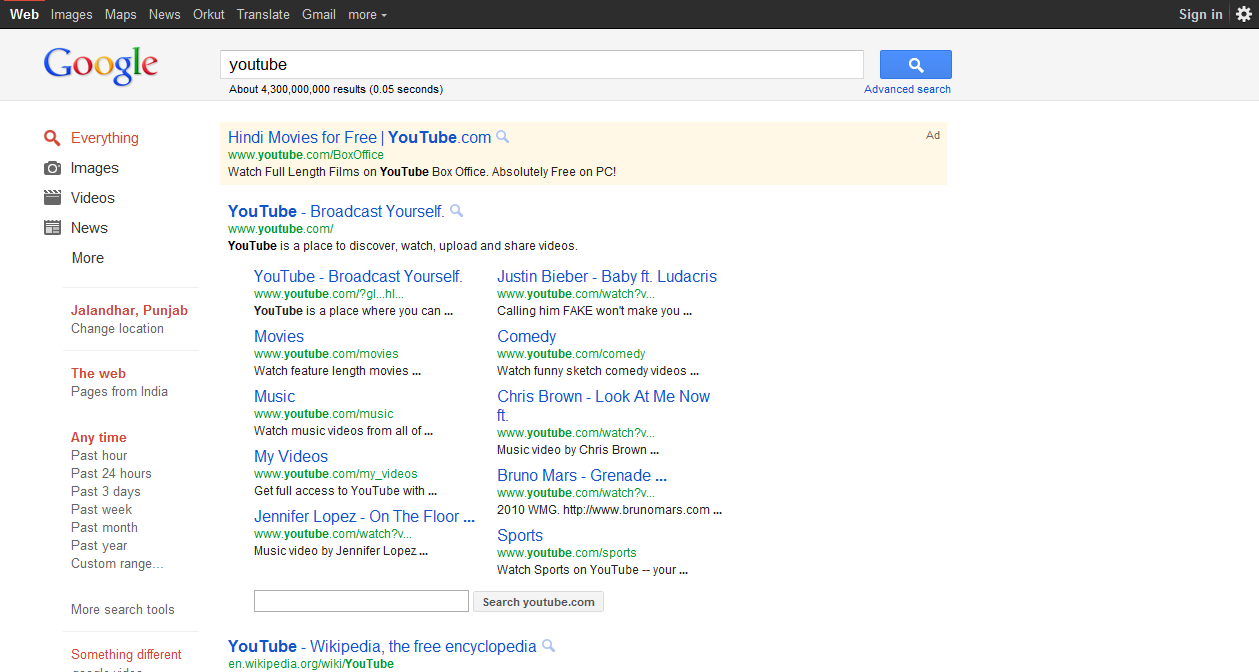Open instant preview for the ad
The width and height of the screenshot is (1259, 672).
point(502,137)
